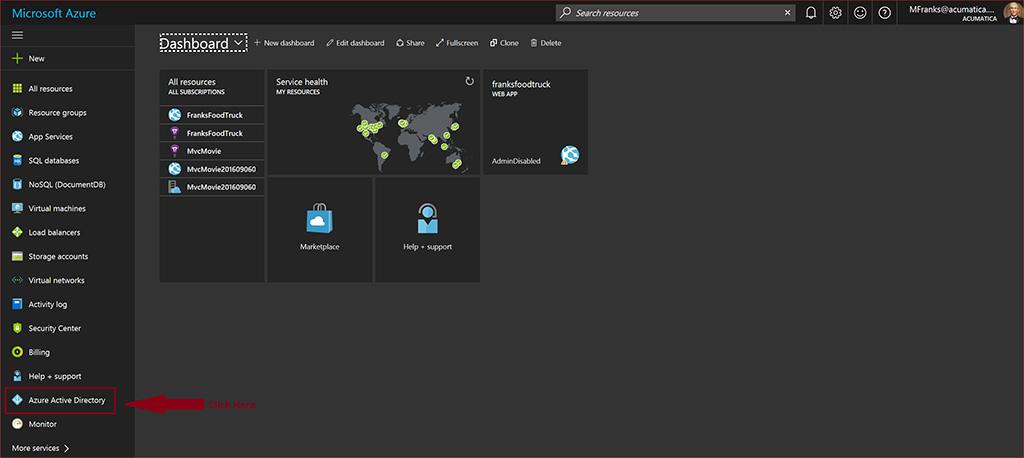
Task: Open the help question mark icon
Action: pyautogui.click(x=884, y=12)
